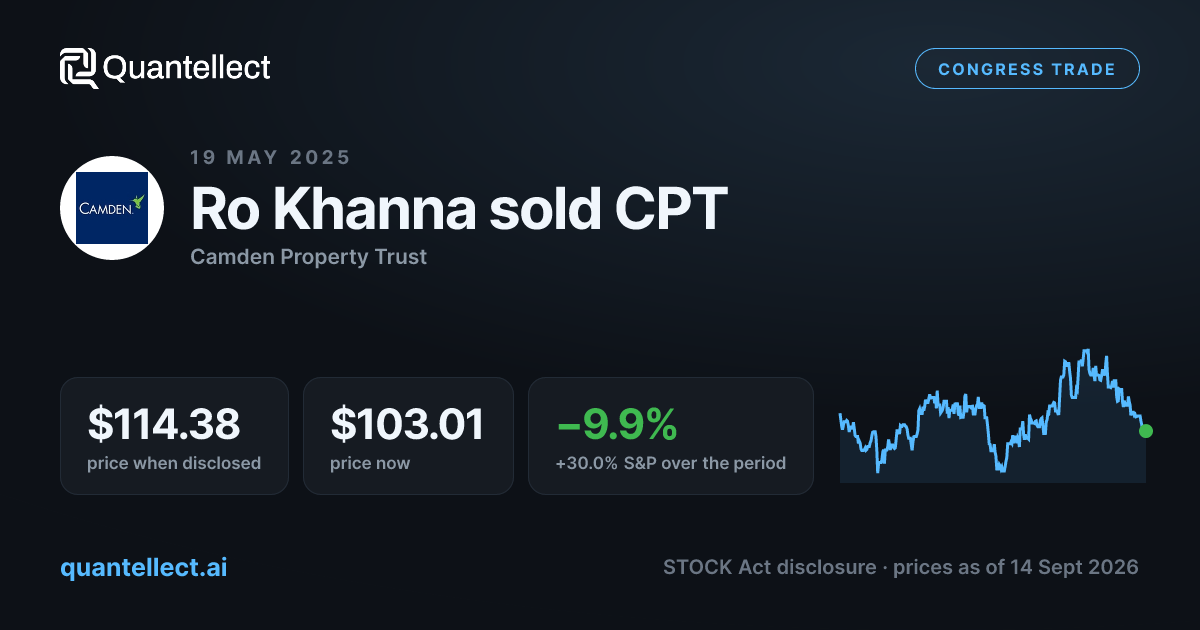Click the 'price now' label
The height and width of the screenshot is (630, 1200).
pos(370,463)
